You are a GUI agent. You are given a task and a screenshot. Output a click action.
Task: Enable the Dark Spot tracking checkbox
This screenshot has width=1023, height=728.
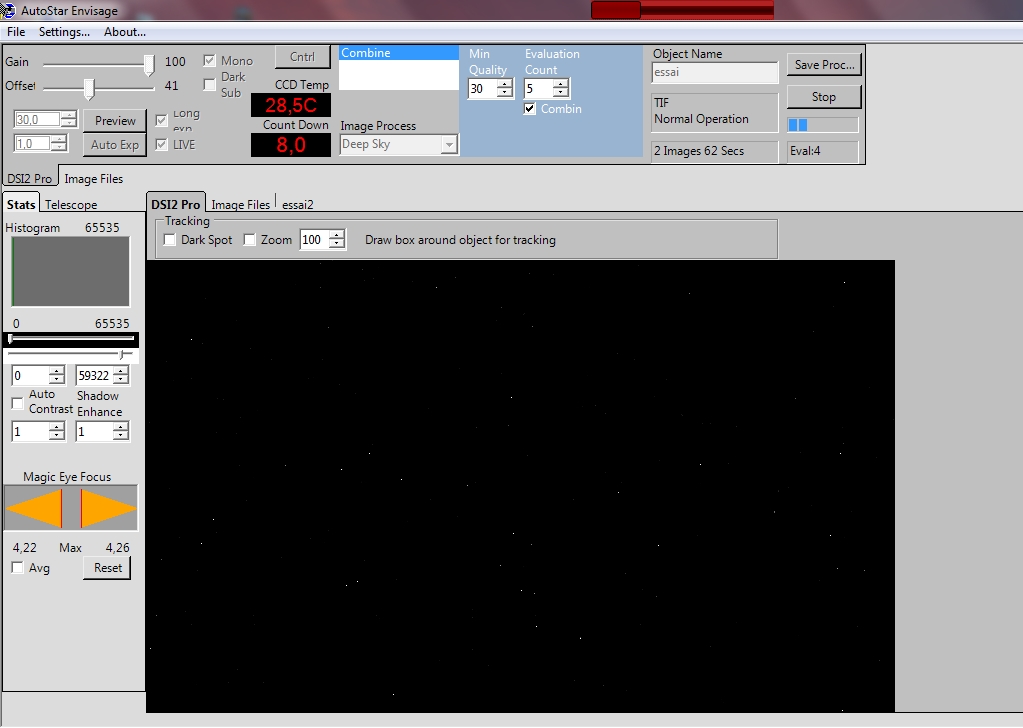[x=170, y=239]
